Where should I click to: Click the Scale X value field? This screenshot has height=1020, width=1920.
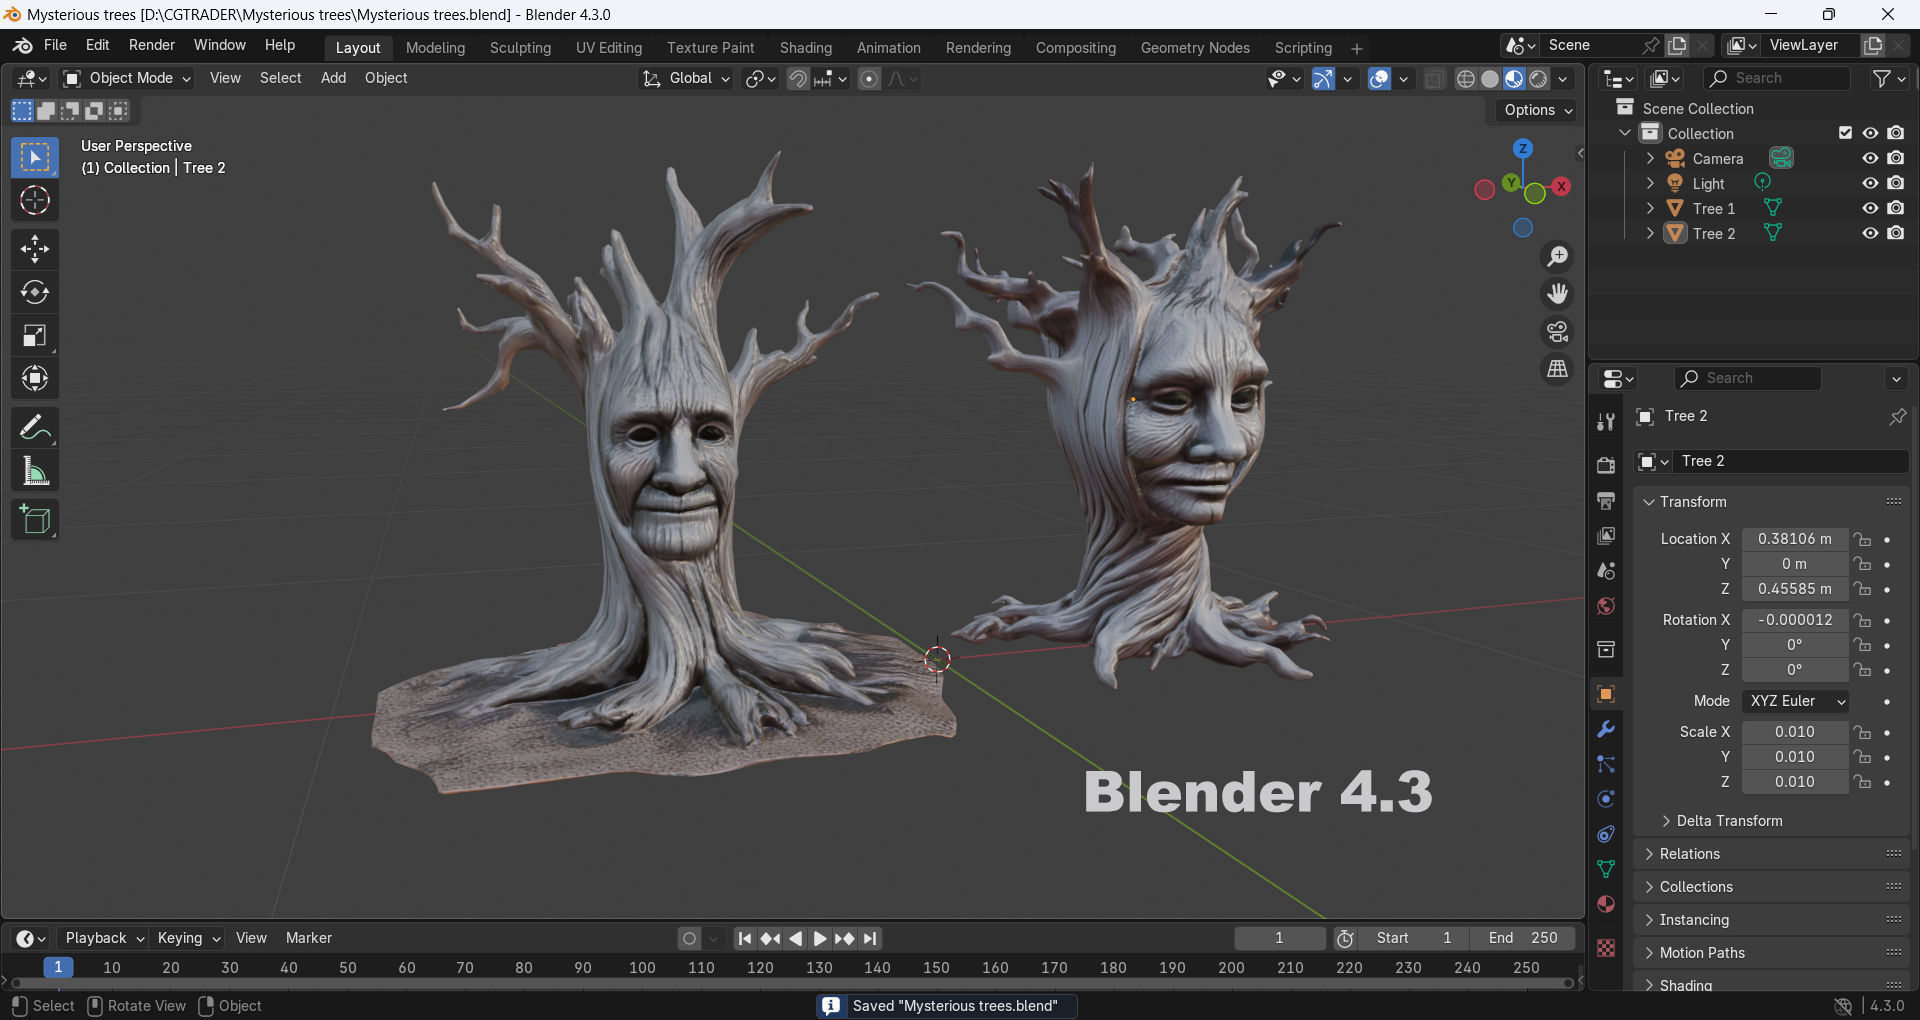pyautogui.click(x=1795, y=732)
